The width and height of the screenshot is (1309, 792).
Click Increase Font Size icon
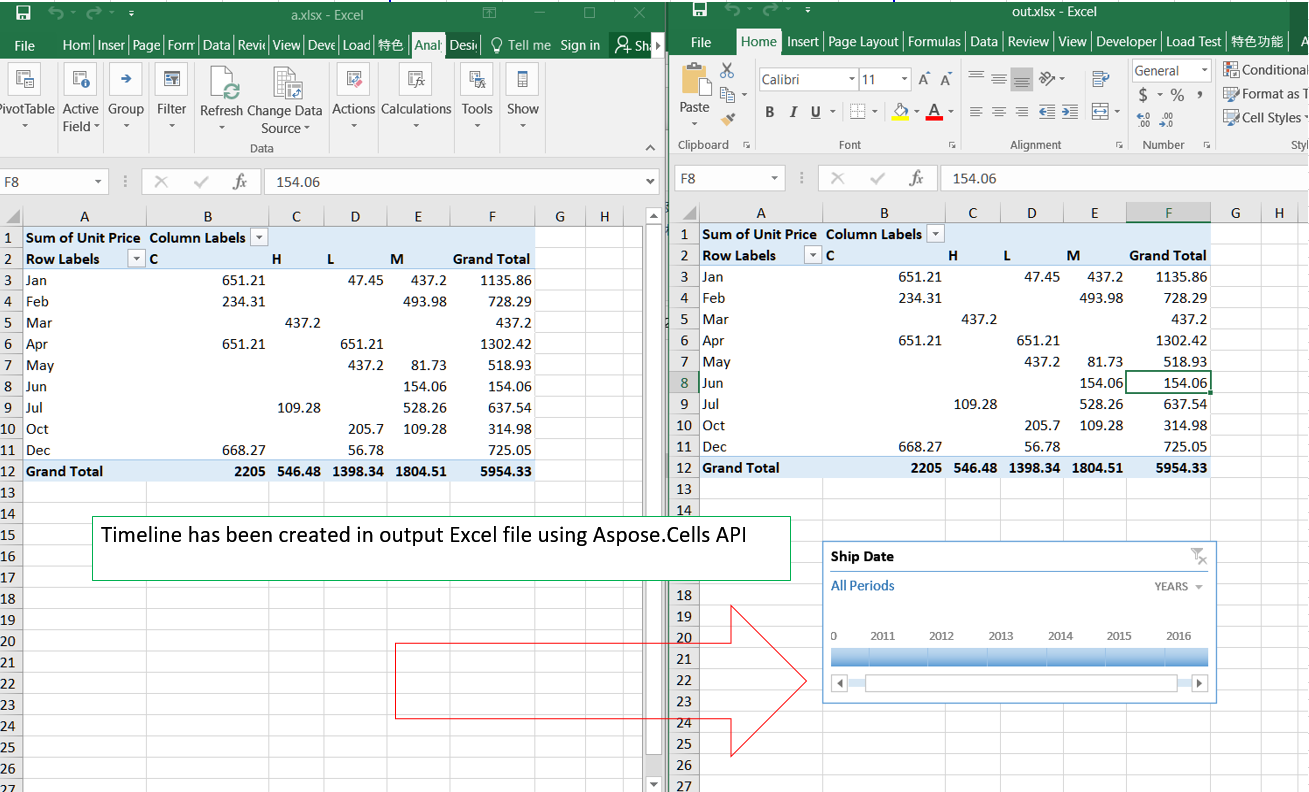924,79
